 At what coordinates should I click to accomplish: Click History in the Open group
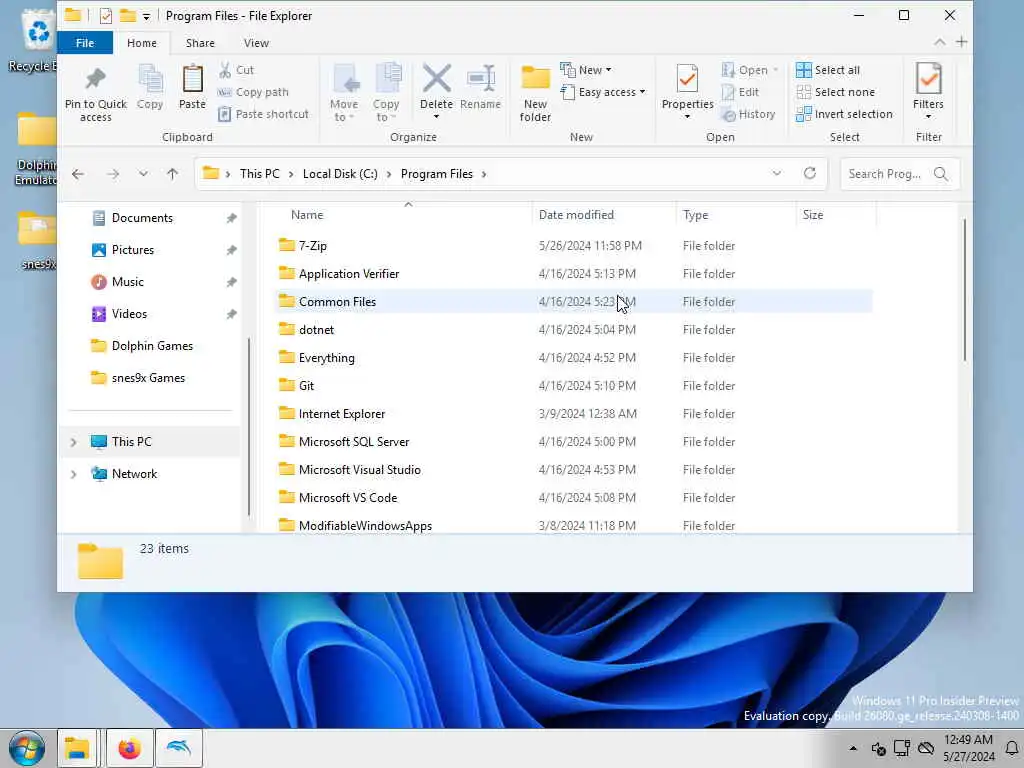tap(748, 114)
